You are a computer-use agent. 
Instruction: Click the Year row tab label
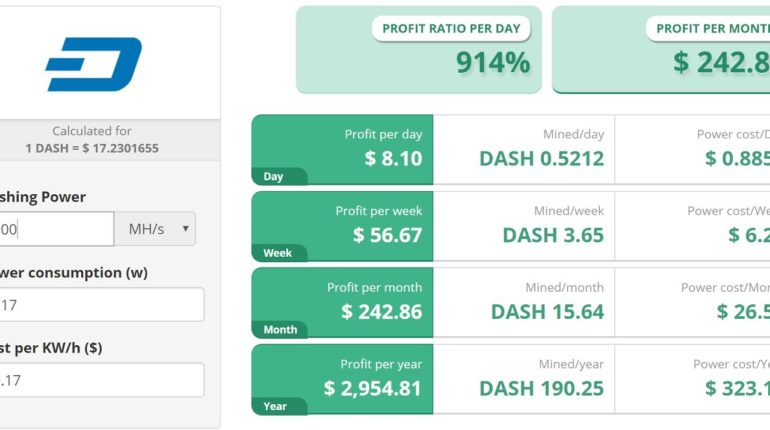pyautogui.click(x=275, y=406)
